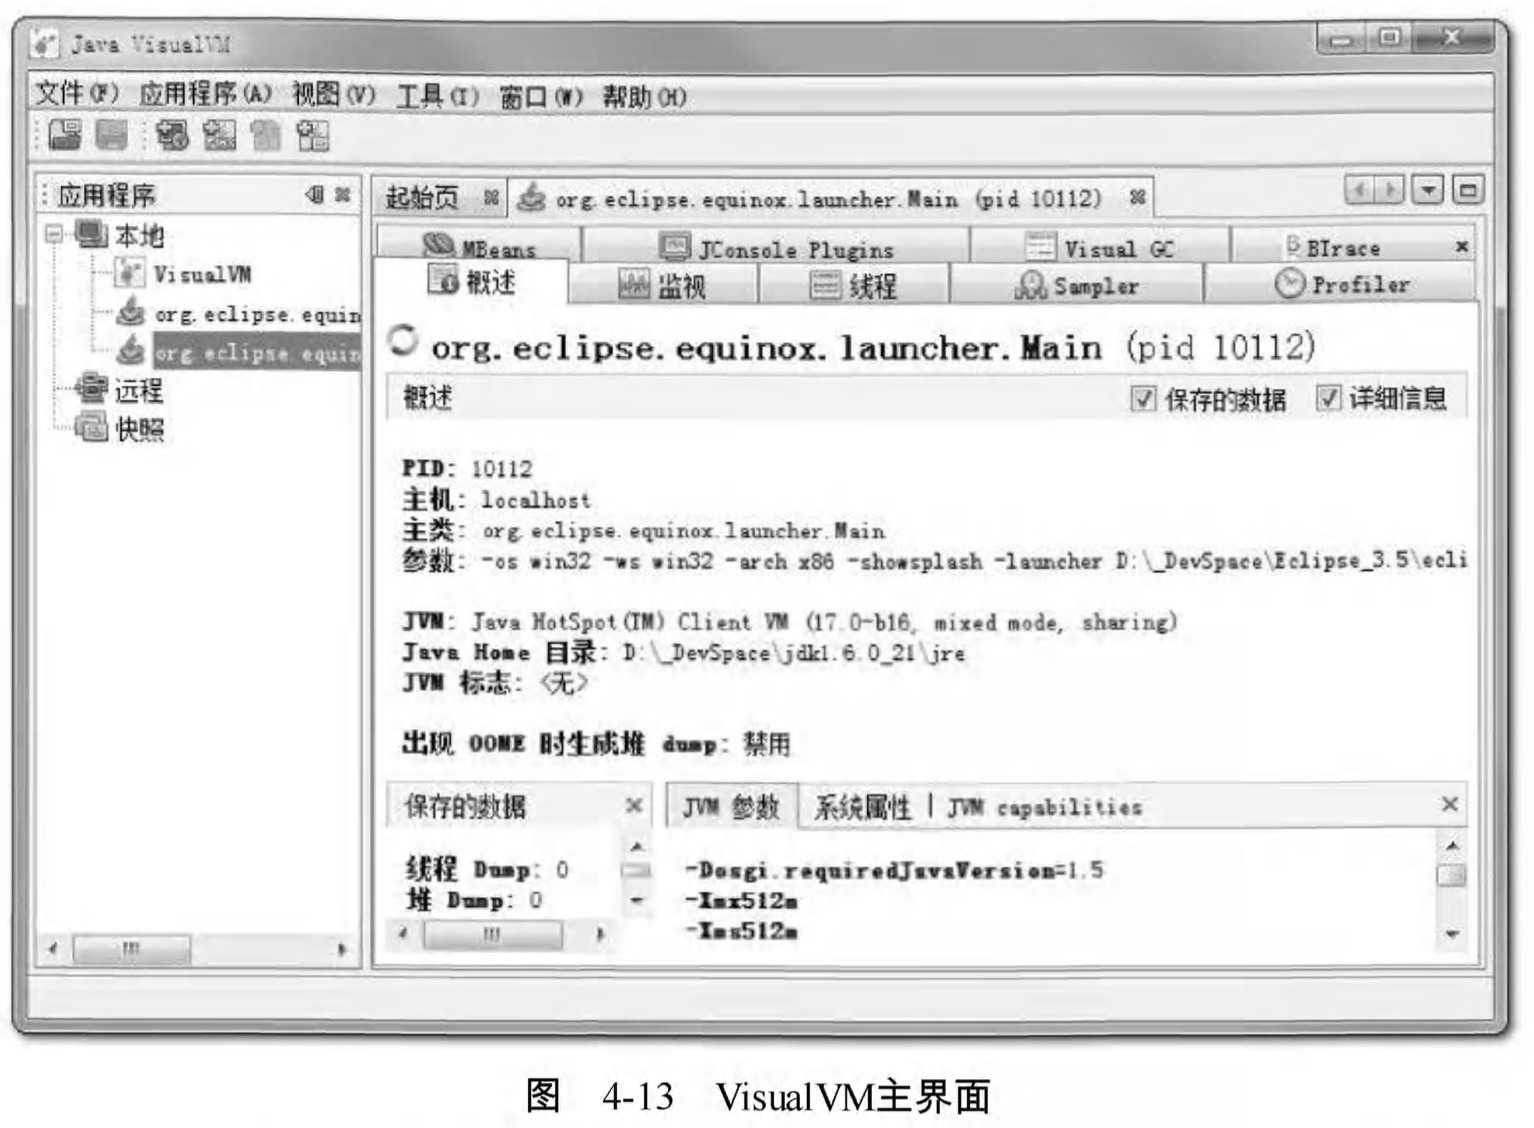
Task: Switch to the Visual GC tab
Action: (1100, 247)
